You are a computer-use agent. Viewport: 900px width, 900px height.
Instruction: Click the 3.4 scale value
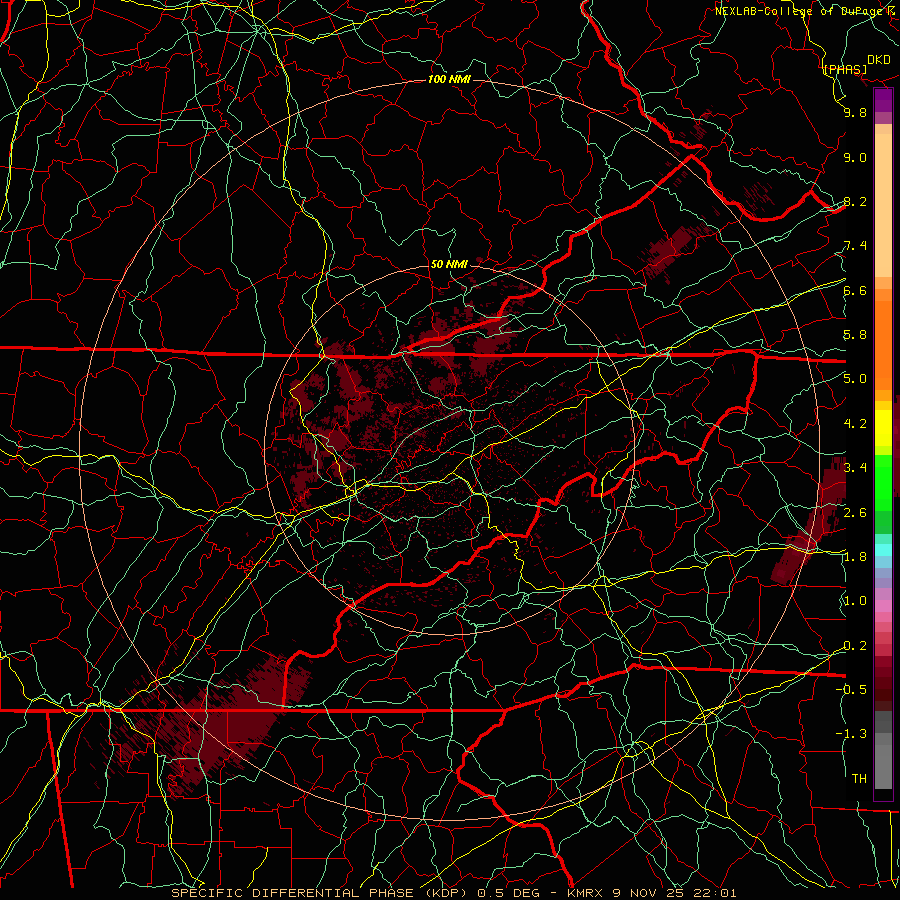(855, 467)
